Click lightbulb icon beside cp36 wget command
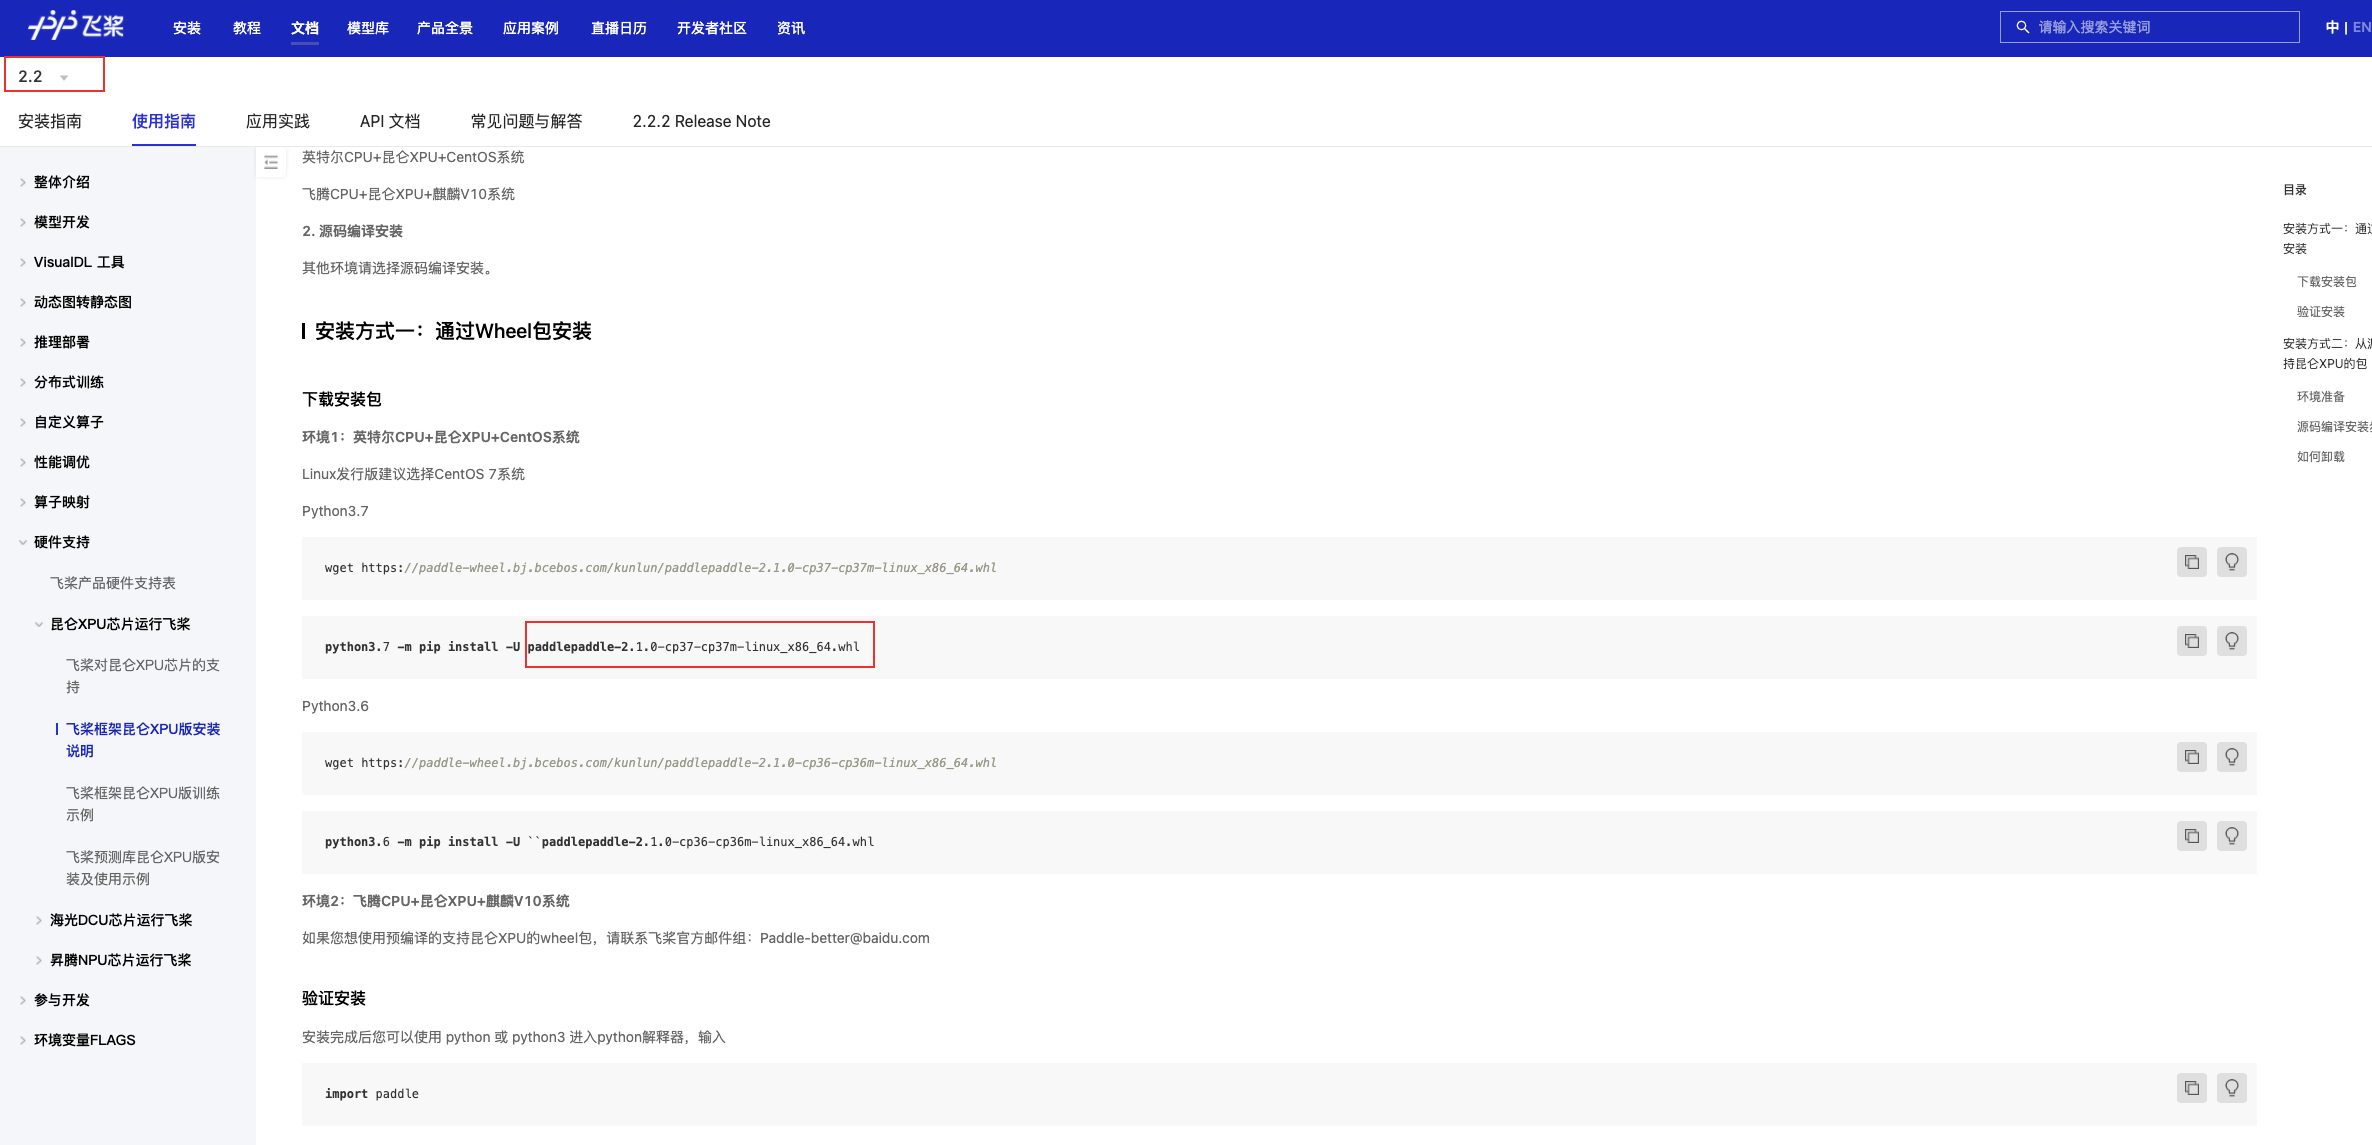This screenshot has width=2372, height=1145. (x=2232, y=757)
